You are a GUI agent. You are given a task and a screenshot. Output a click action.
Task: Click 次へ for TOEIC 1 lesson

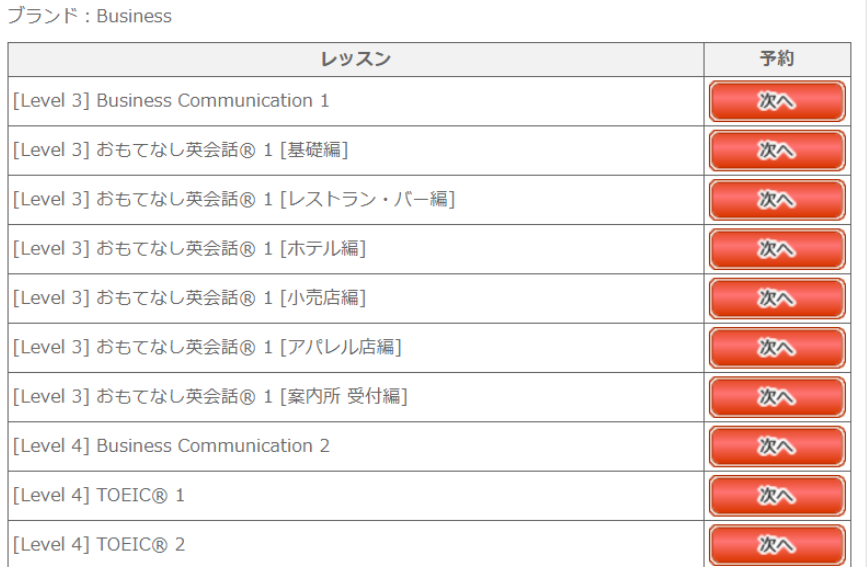coord(777,496)
